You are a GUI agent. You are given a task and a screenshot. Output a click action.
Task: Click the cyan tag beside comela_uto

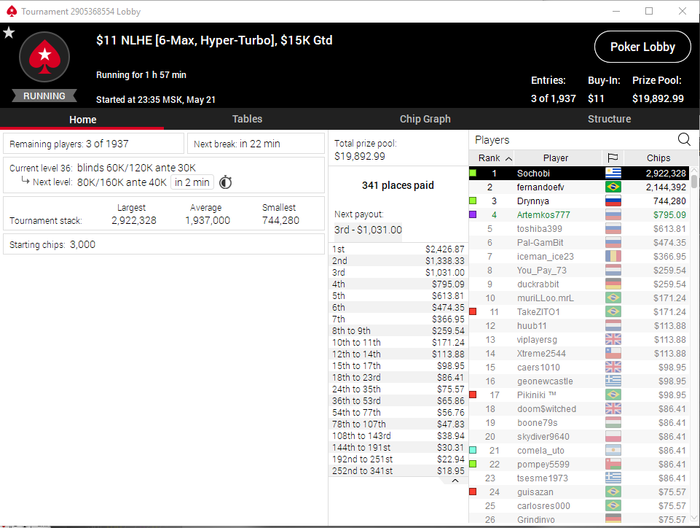click(473, 450)
